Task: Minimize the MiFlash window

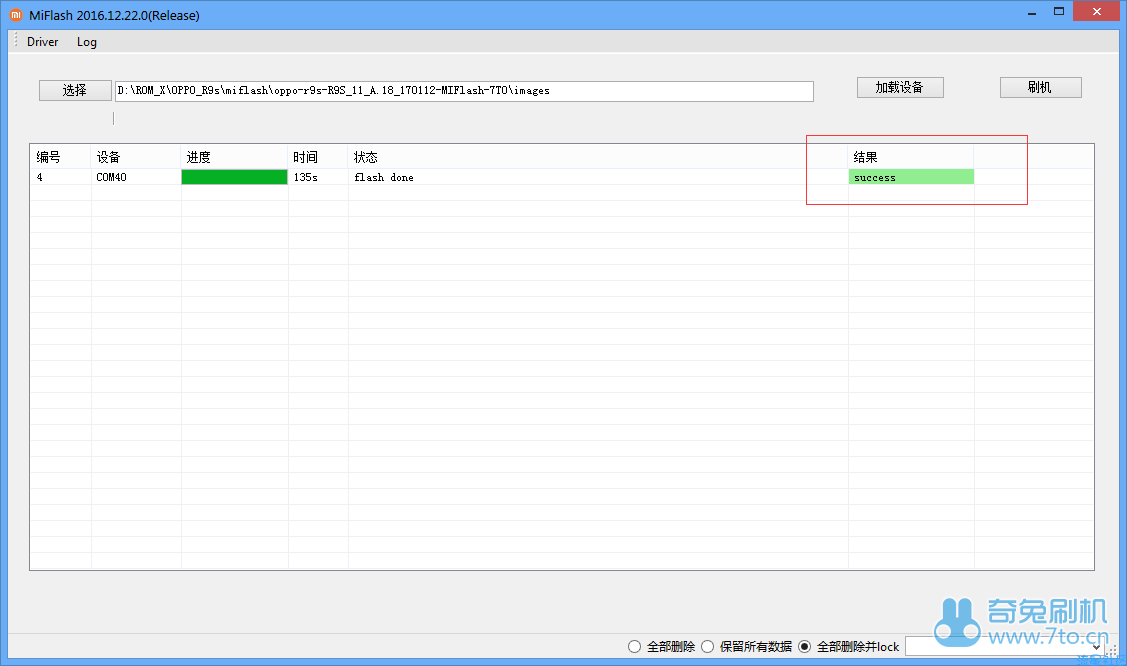Action: (x=1031, y=12)
